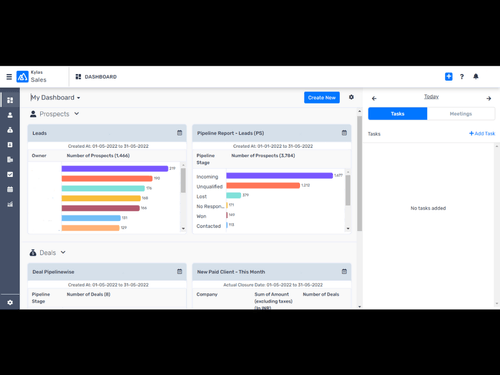500x375 pixels.
Task: Click main dashboard vertical scrollbar
Action: coord(359,173)
